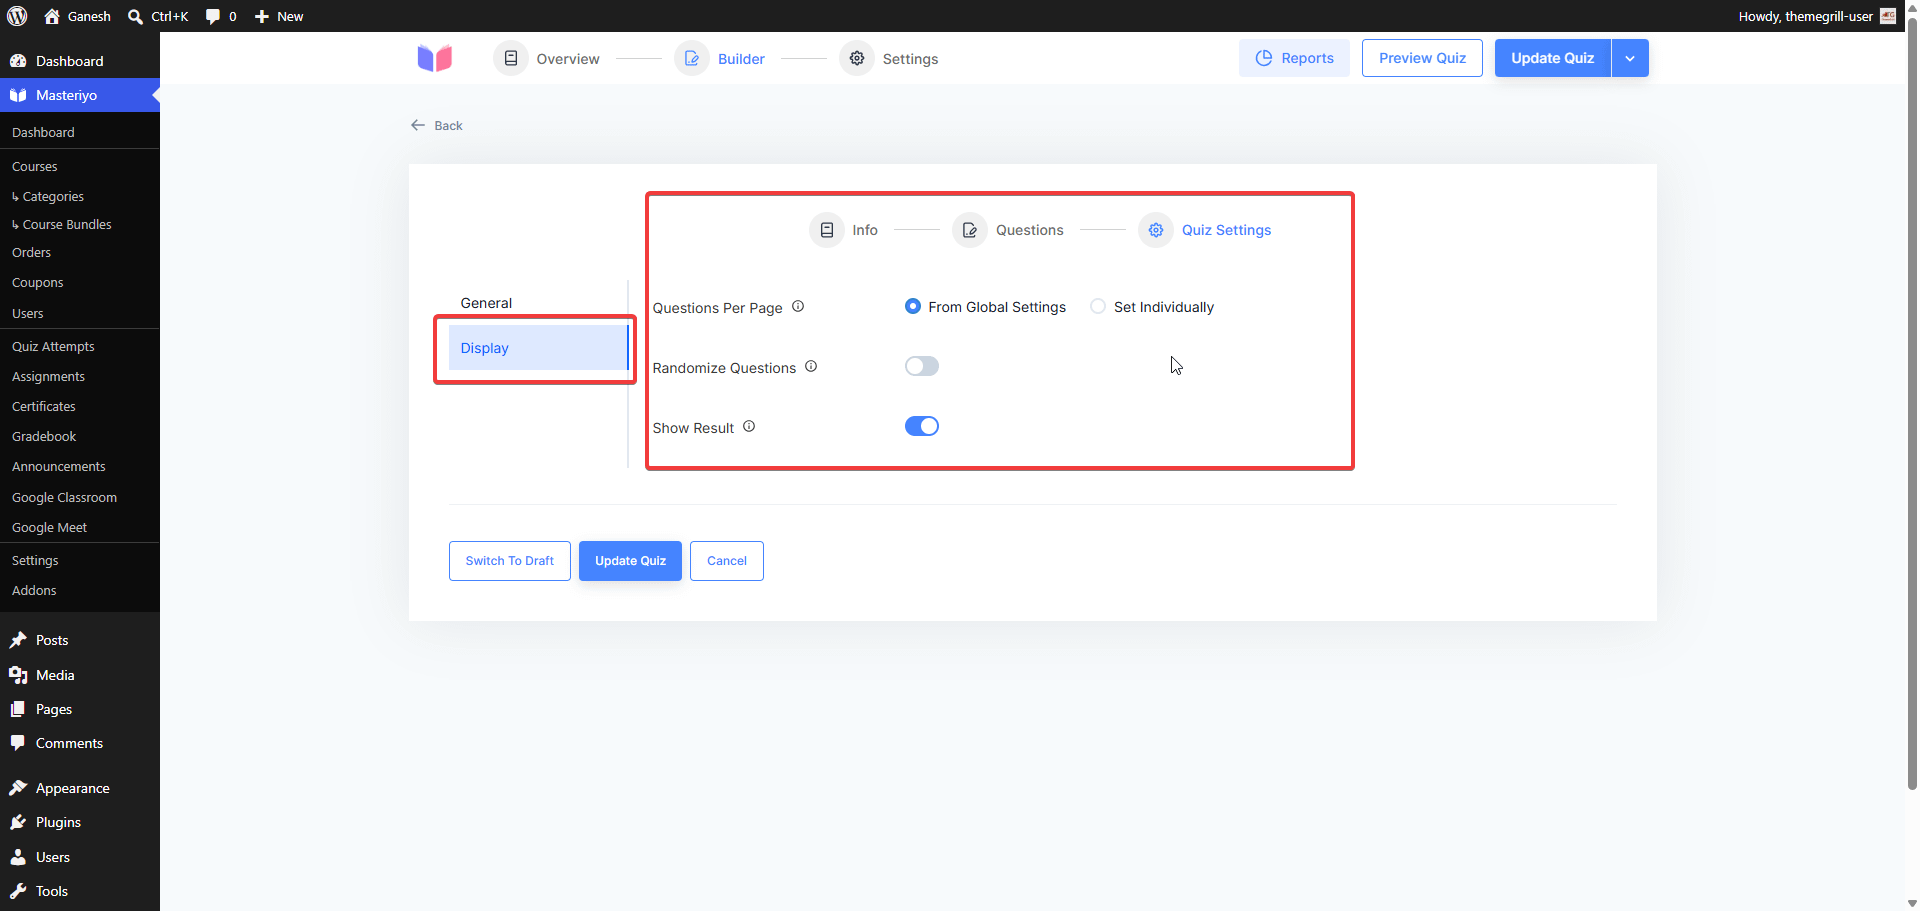1920x911 pixels.
Task: Open the New content menu
Action: (279, 16)
